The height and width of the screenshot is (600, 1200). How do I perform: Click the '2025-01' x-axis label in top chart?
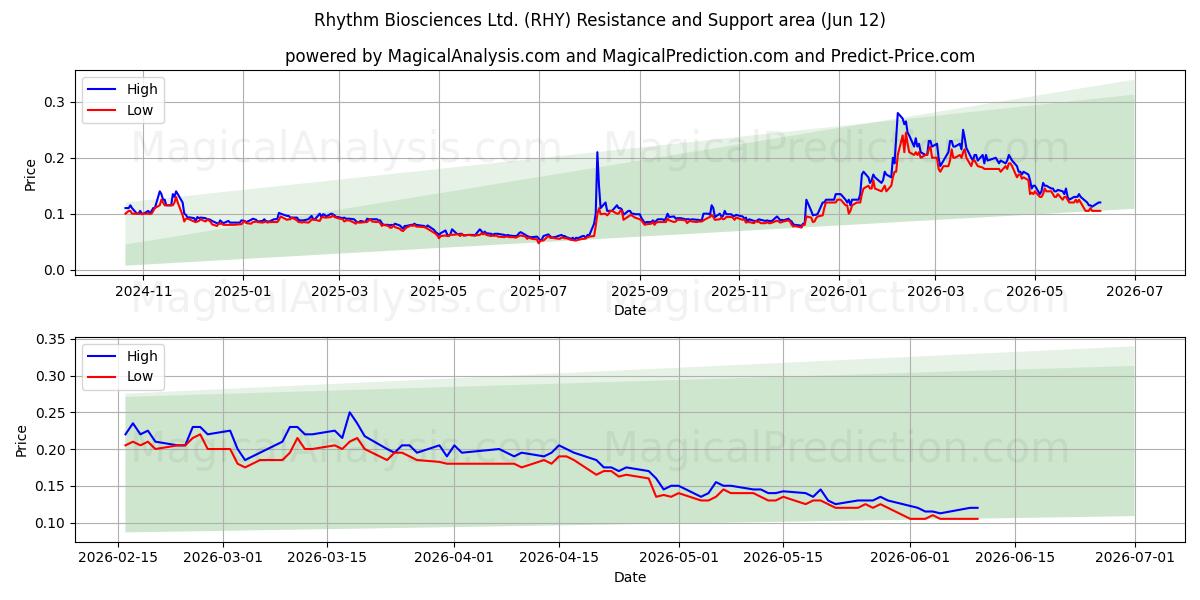(x=244, y=290)
